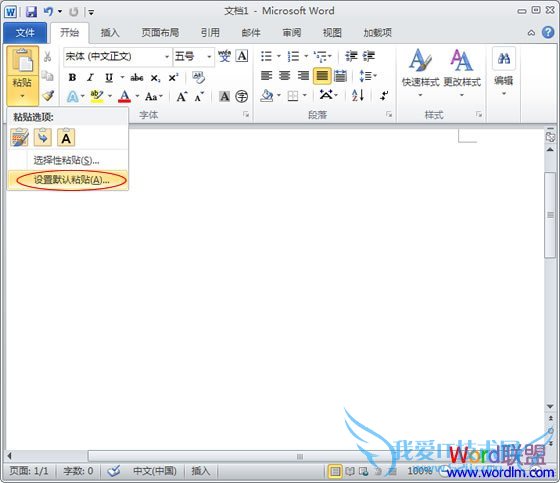560x483 pixels.
Task: Switch to 引用 tab
Action: tap(210, 33)
